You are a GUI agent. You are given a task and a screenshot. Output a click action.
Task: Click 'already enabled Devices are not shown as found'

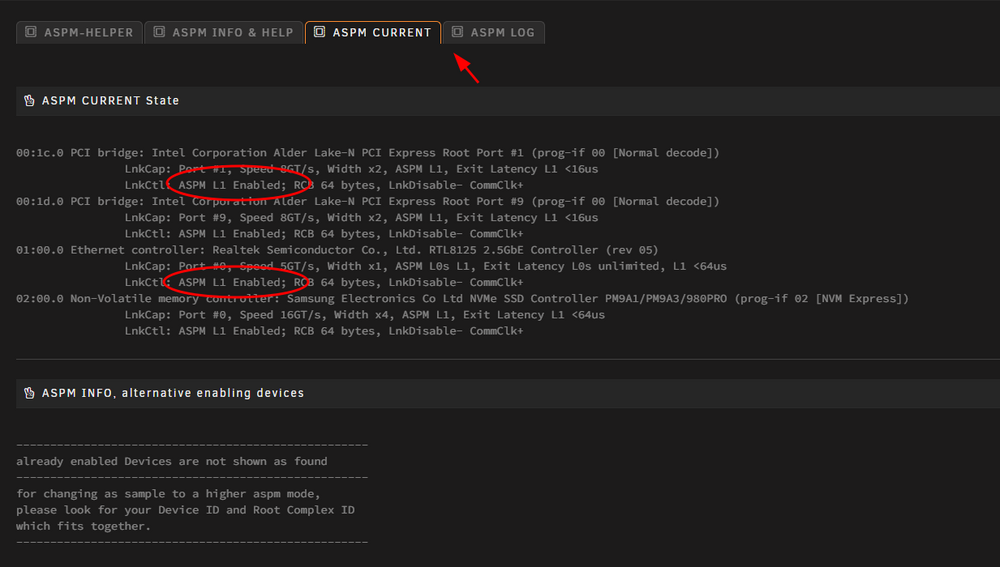(172, 461)
